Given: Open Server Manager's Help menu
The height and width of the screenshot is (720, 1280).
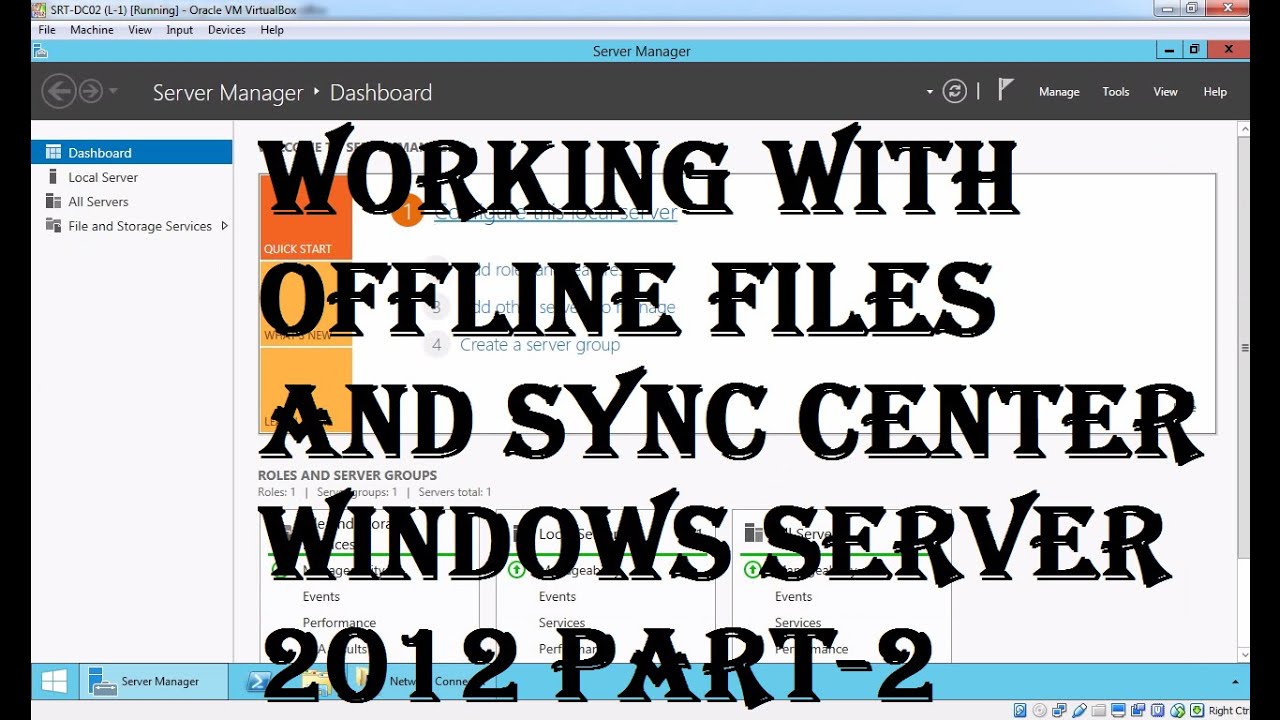Looking at the screenshot, I should coord(1215,92).
